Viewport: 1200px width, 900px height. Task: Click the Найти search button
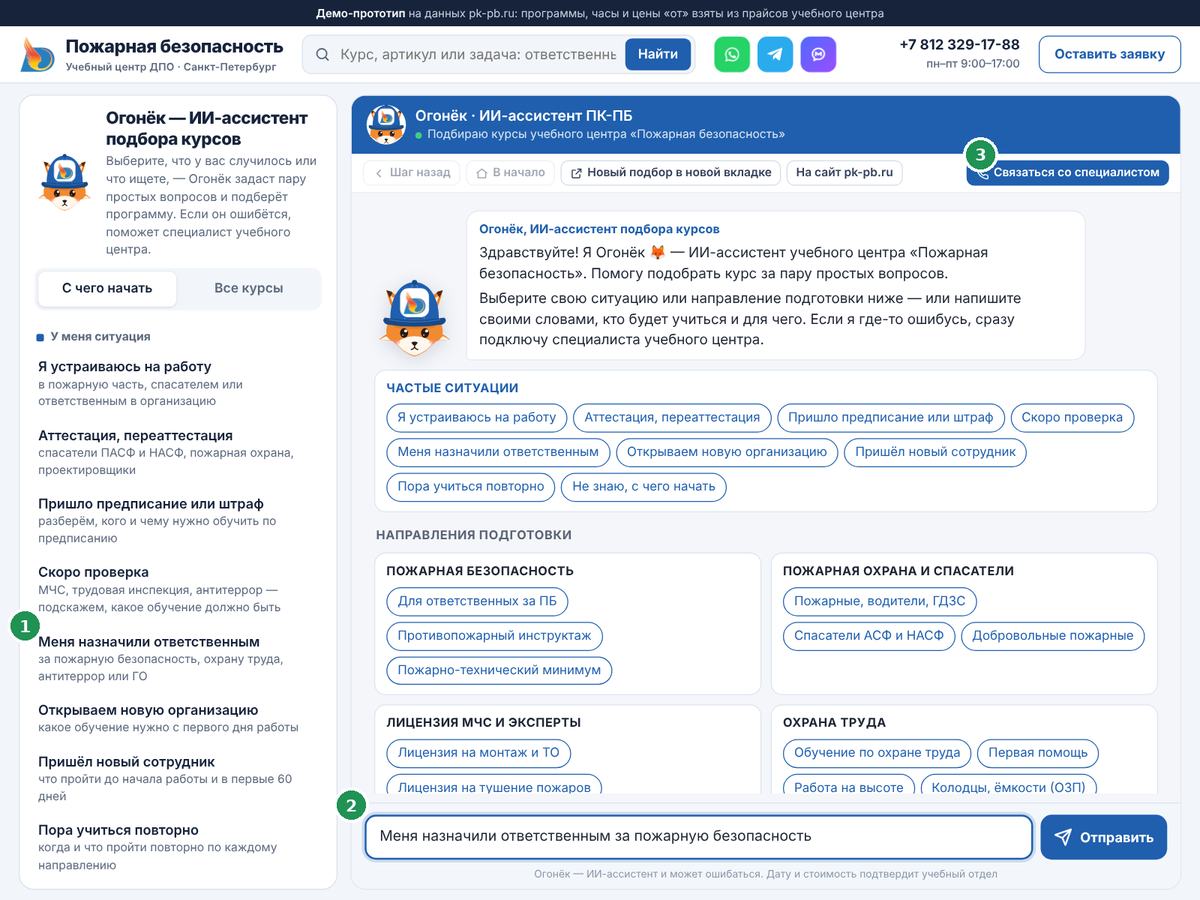tap(658, 54)
